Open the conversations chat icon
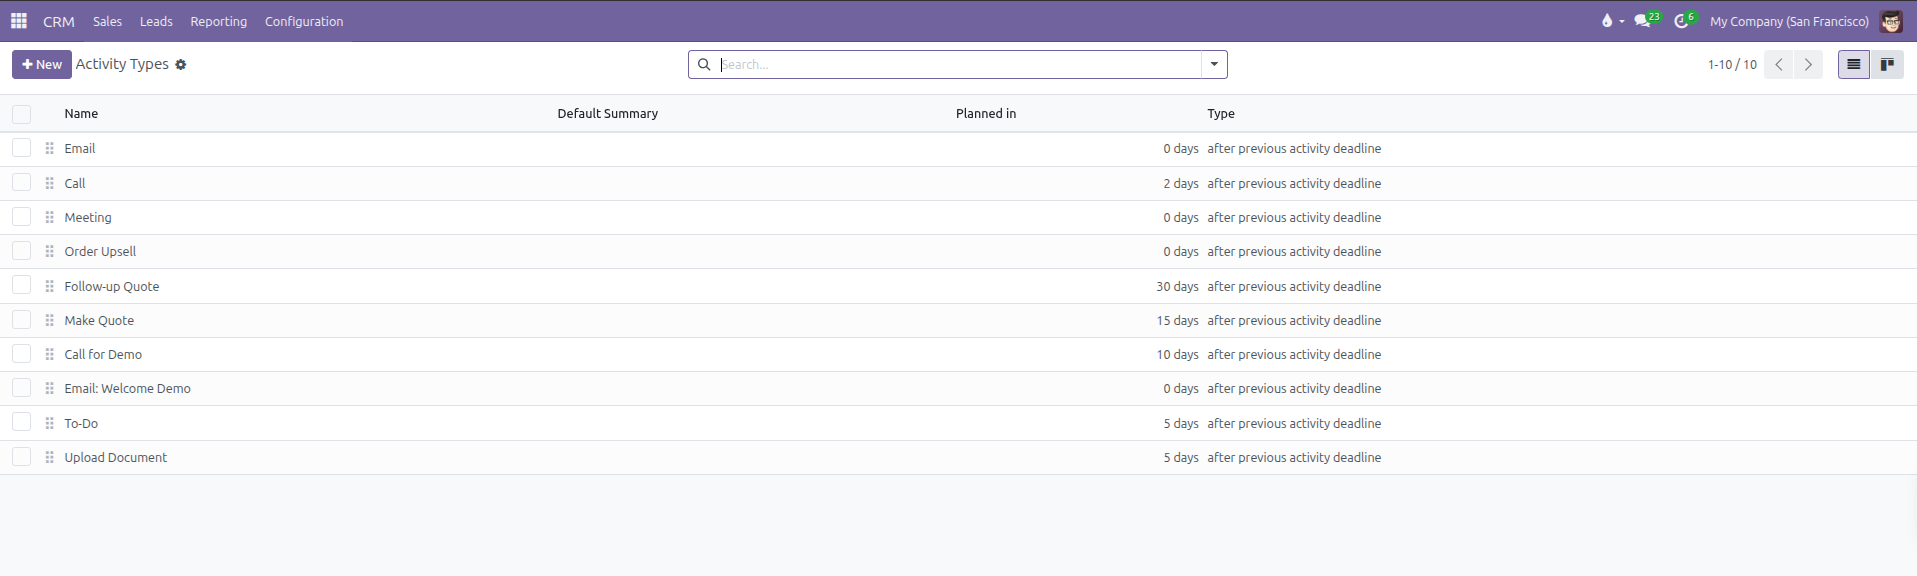This screenshot has height=576, width=1917. pos(1642,21)
